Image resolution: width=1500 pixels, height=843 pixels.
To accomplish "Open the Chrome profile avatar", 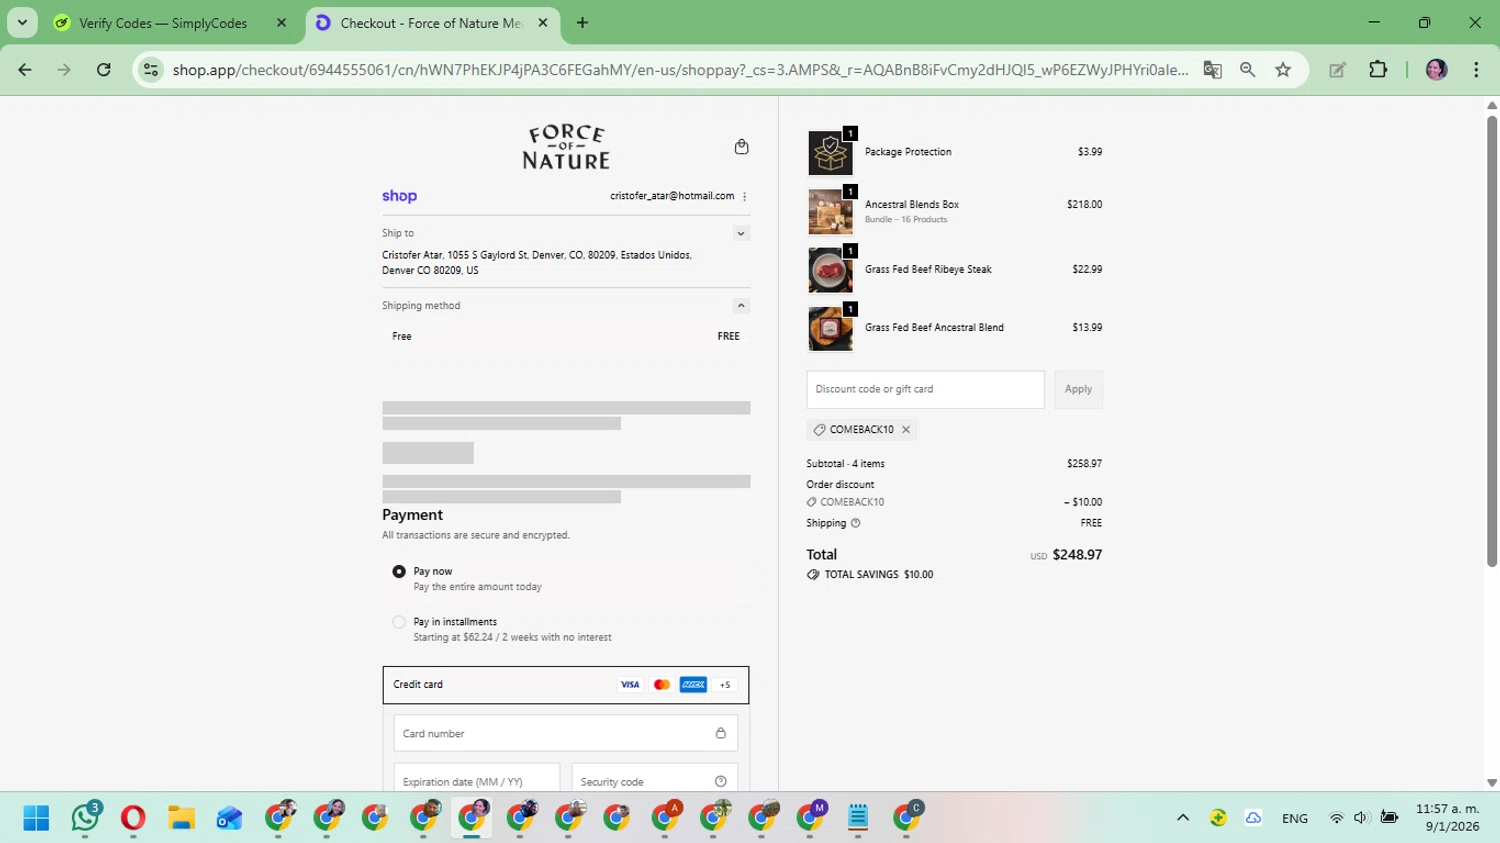I will [1437, 70].
